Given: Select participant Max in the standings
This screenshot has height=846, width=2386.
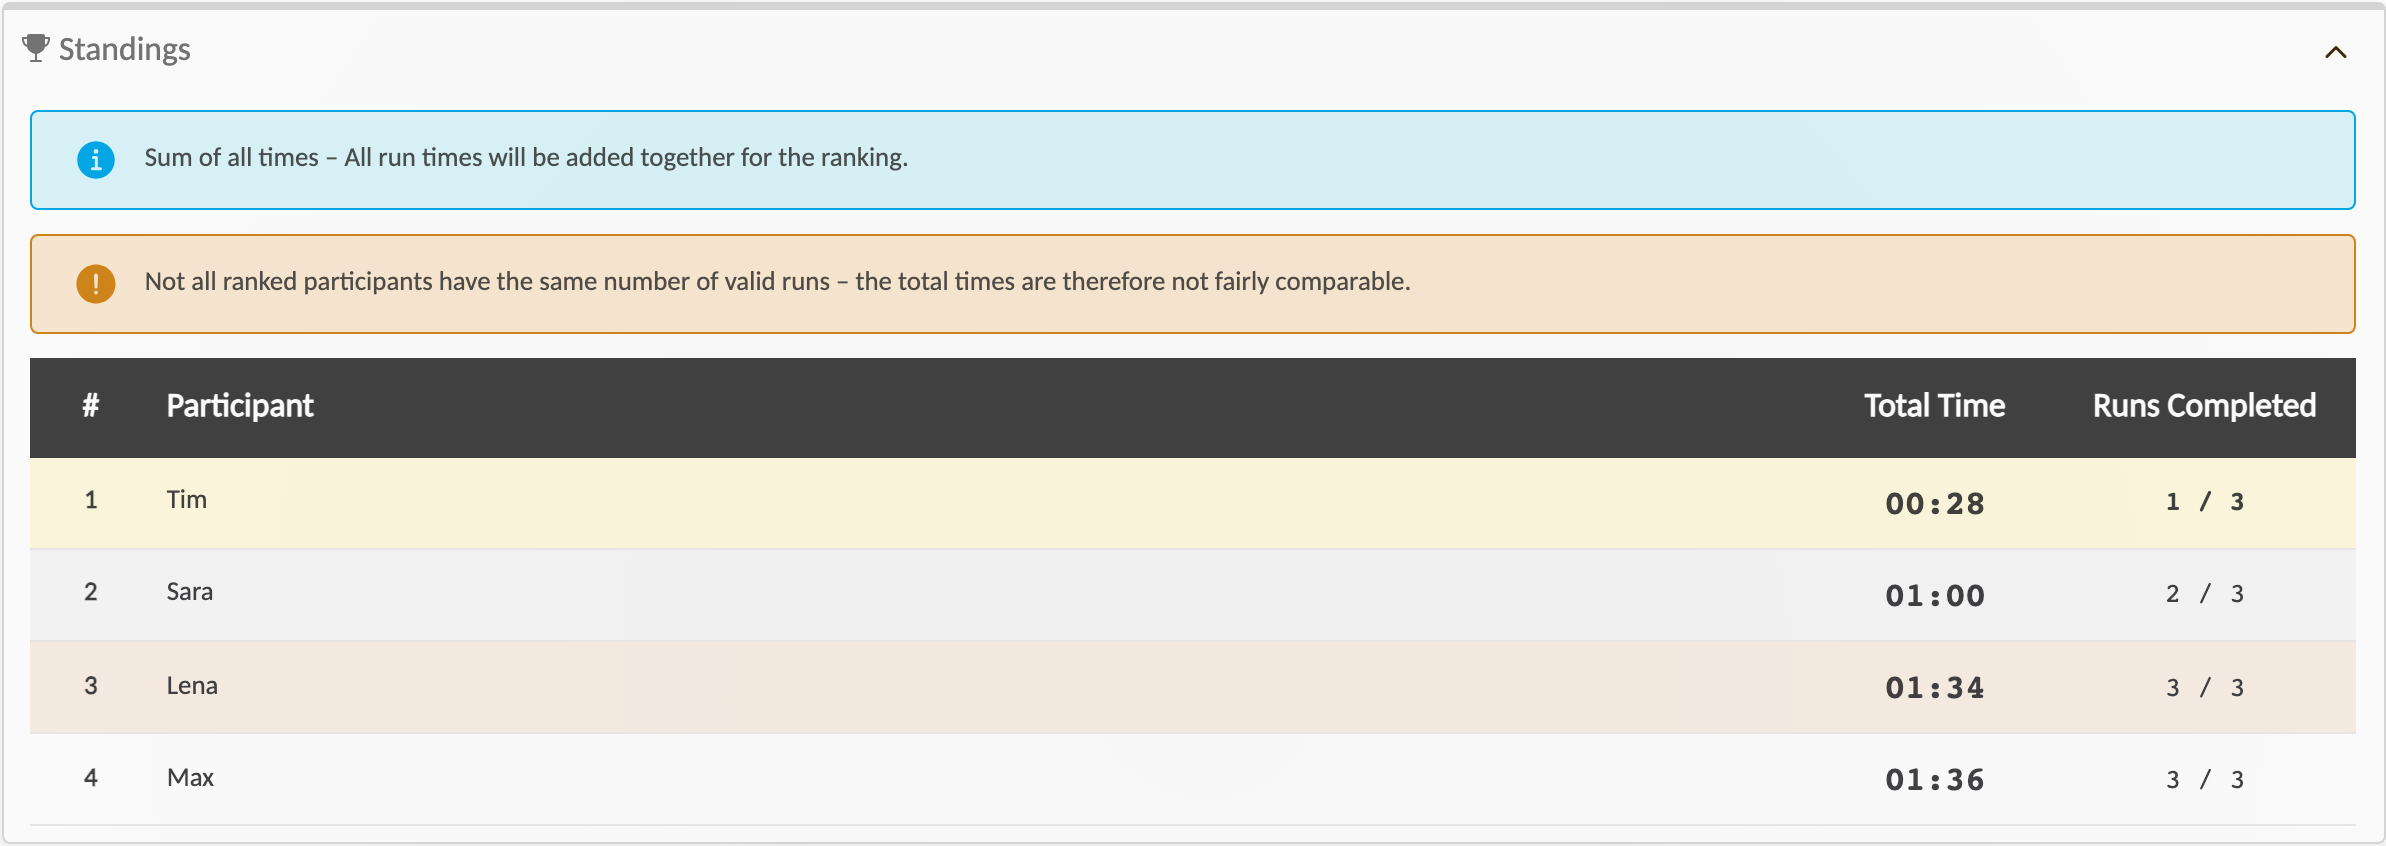Looking at the screenshot, I should (x=190, y=777).
